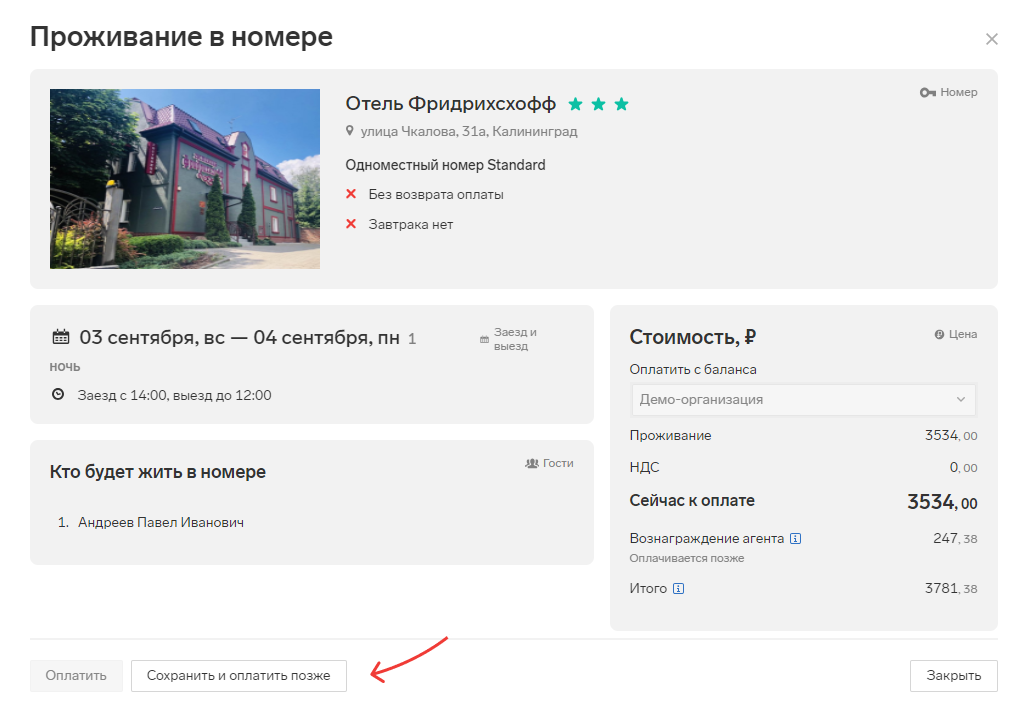This screenshot has height=712, width=1031.
Task: Click the third green star rating icon
Action: [621, 104]
